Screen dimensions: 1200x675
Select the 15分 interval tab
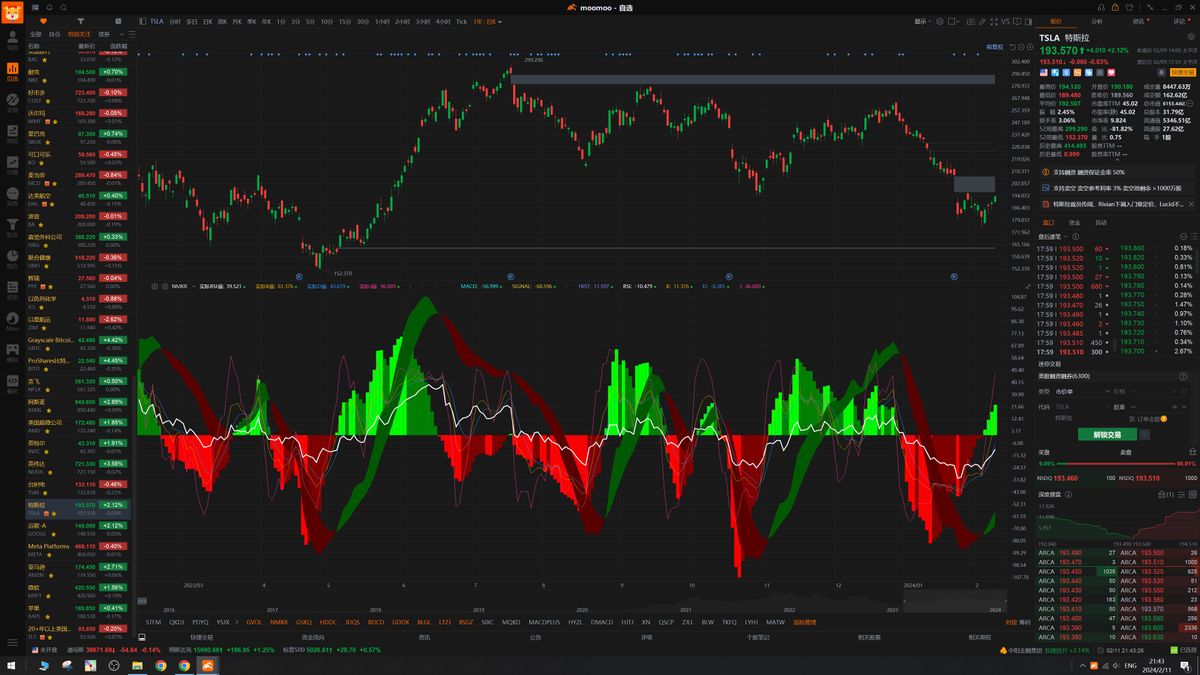tap(344, 21)
